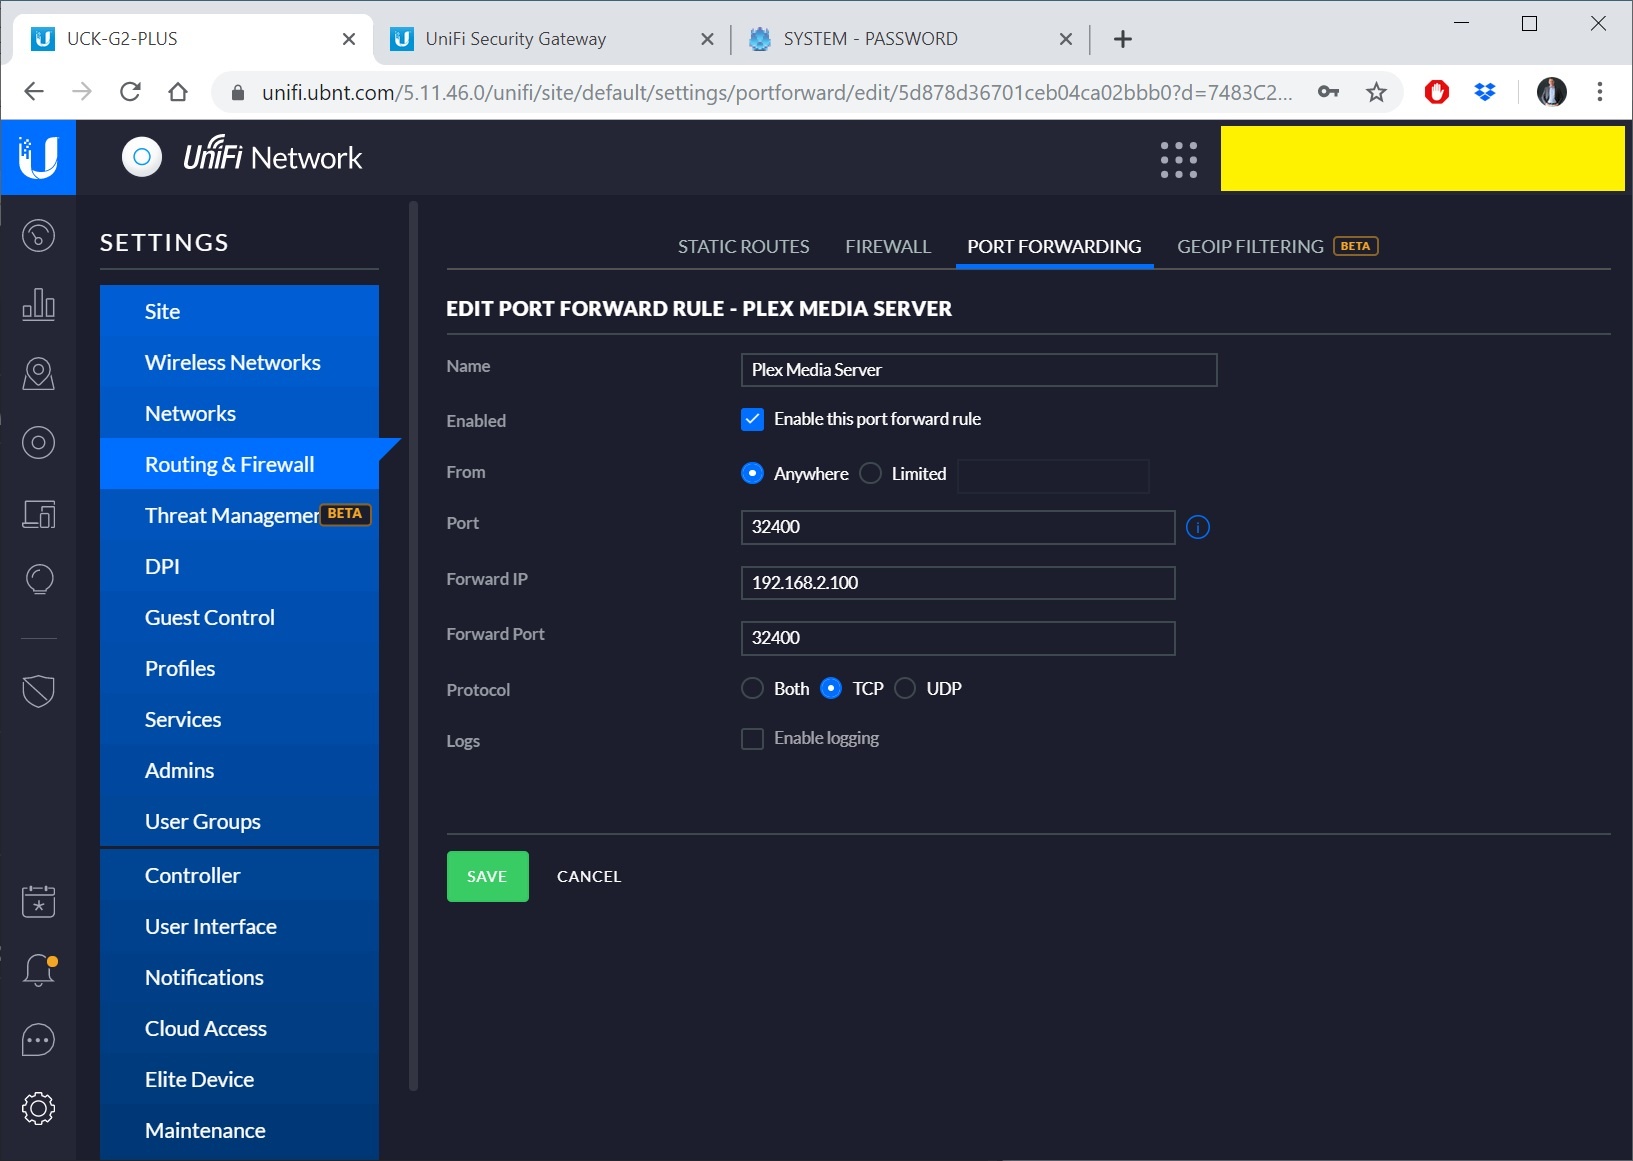Open the Clients icon in the sidebar
This screenshot has height=1161, width=1633.
point(38,514)
